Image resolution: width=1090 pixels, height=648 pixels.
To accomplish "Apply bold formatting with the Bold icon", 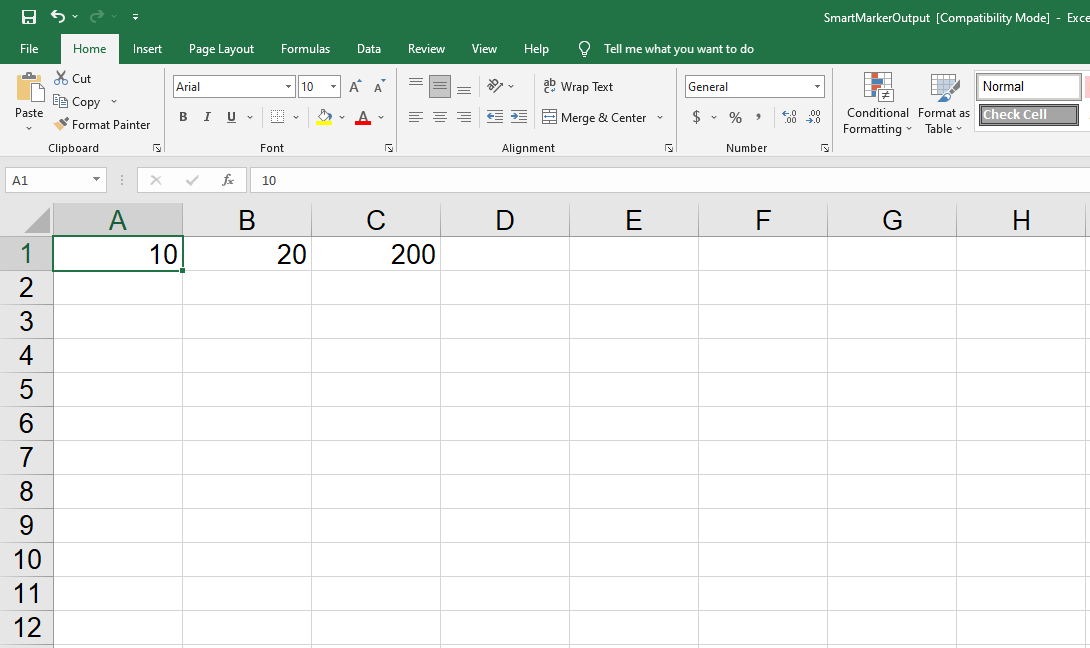I will [183, 117].
